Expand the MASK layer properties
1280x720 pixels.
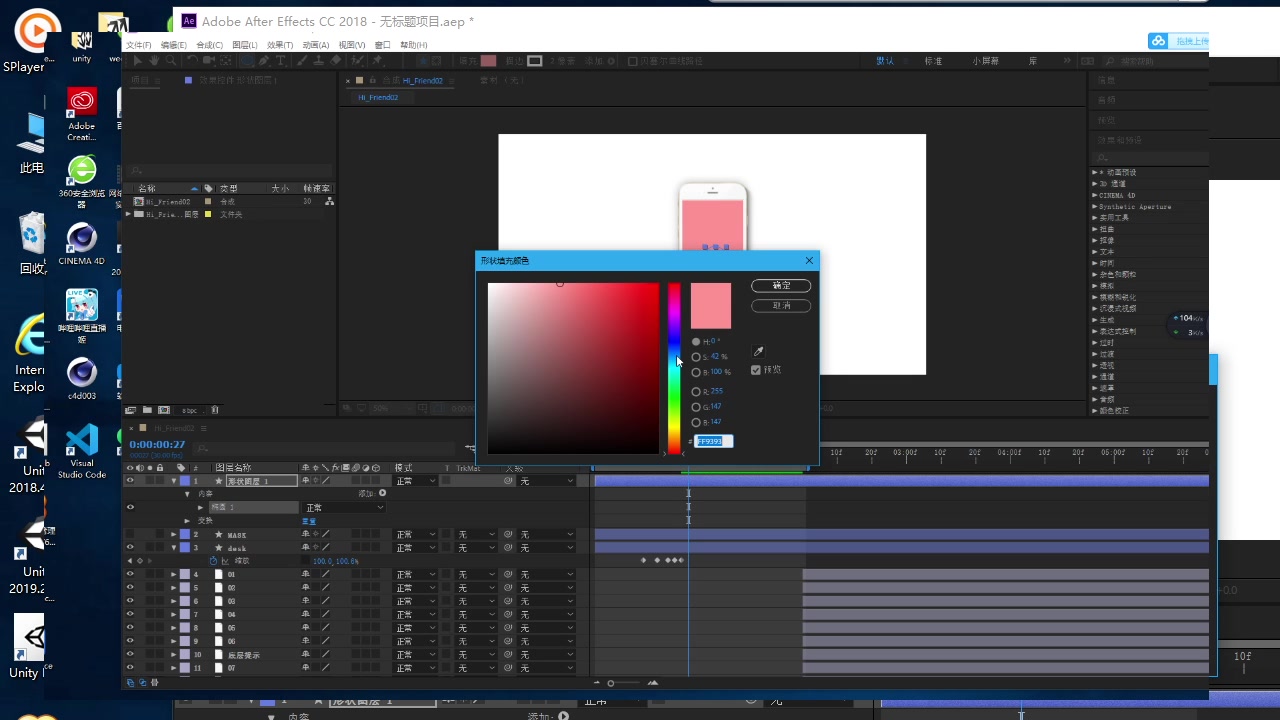174,535
